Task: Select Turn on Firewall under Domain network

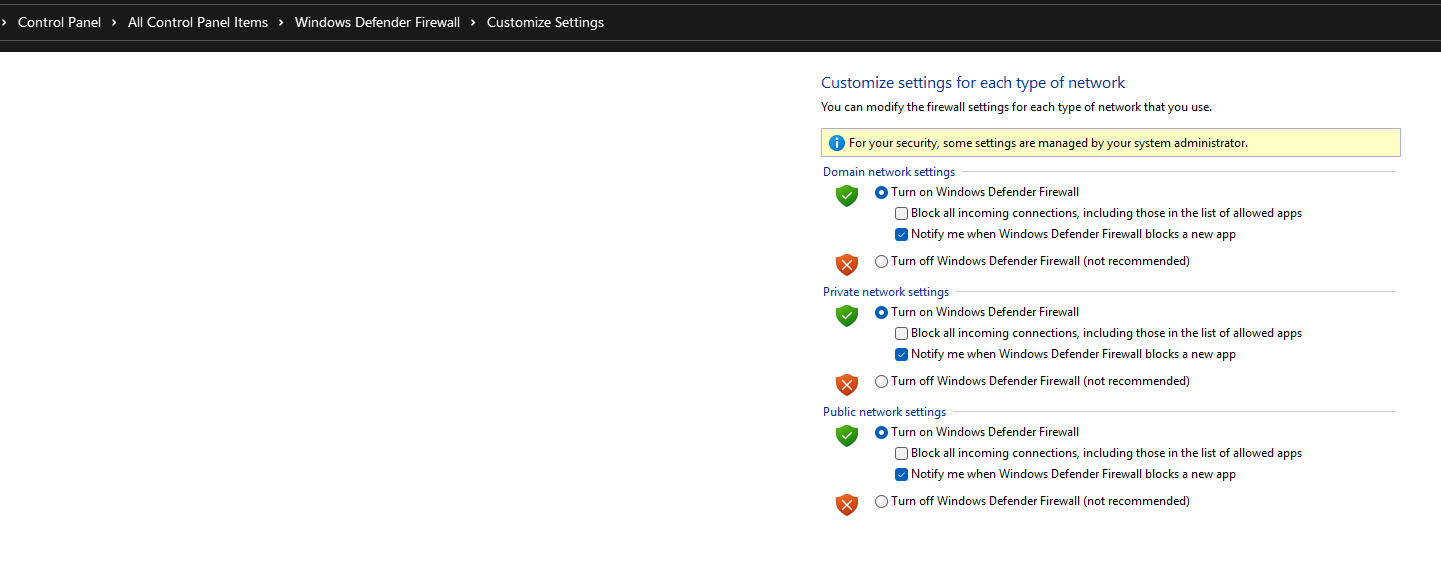Action: point(881,192)
